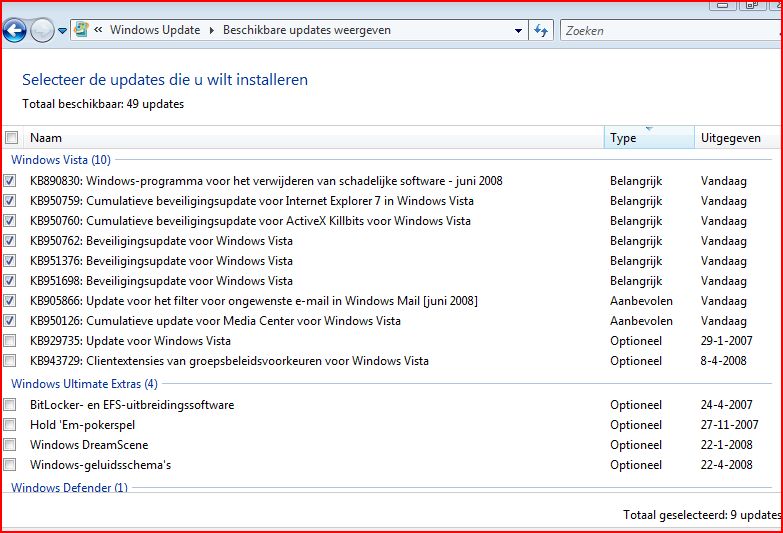The image size is (783, 533).
Task: Open the address bar history dropdown
Action: click(518, 31)
